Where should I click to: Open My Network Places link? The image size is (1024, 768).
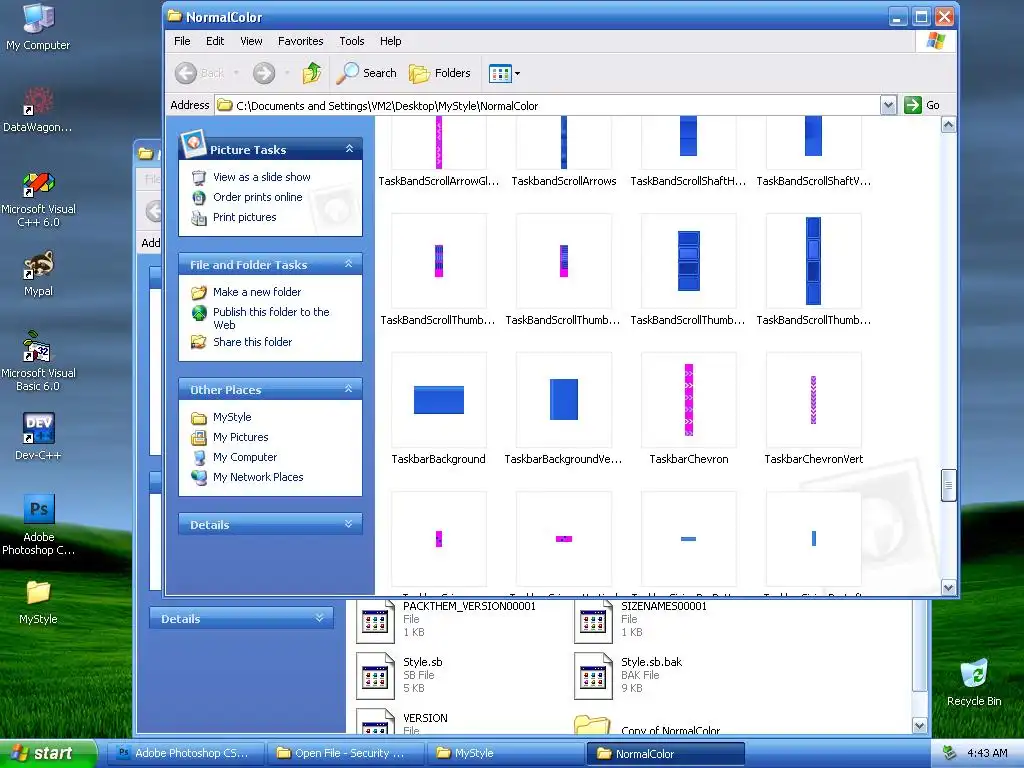tap(258, 477)
